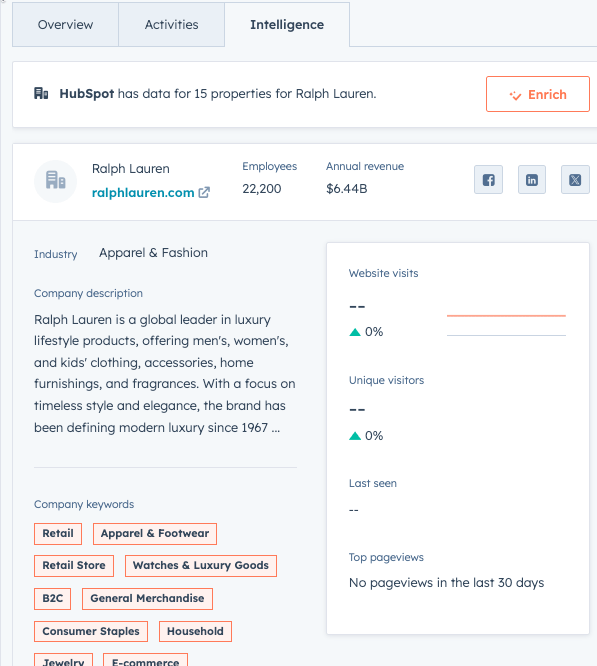
Task: Open the LinkedIn profile icon
Action: pos(532,180)
